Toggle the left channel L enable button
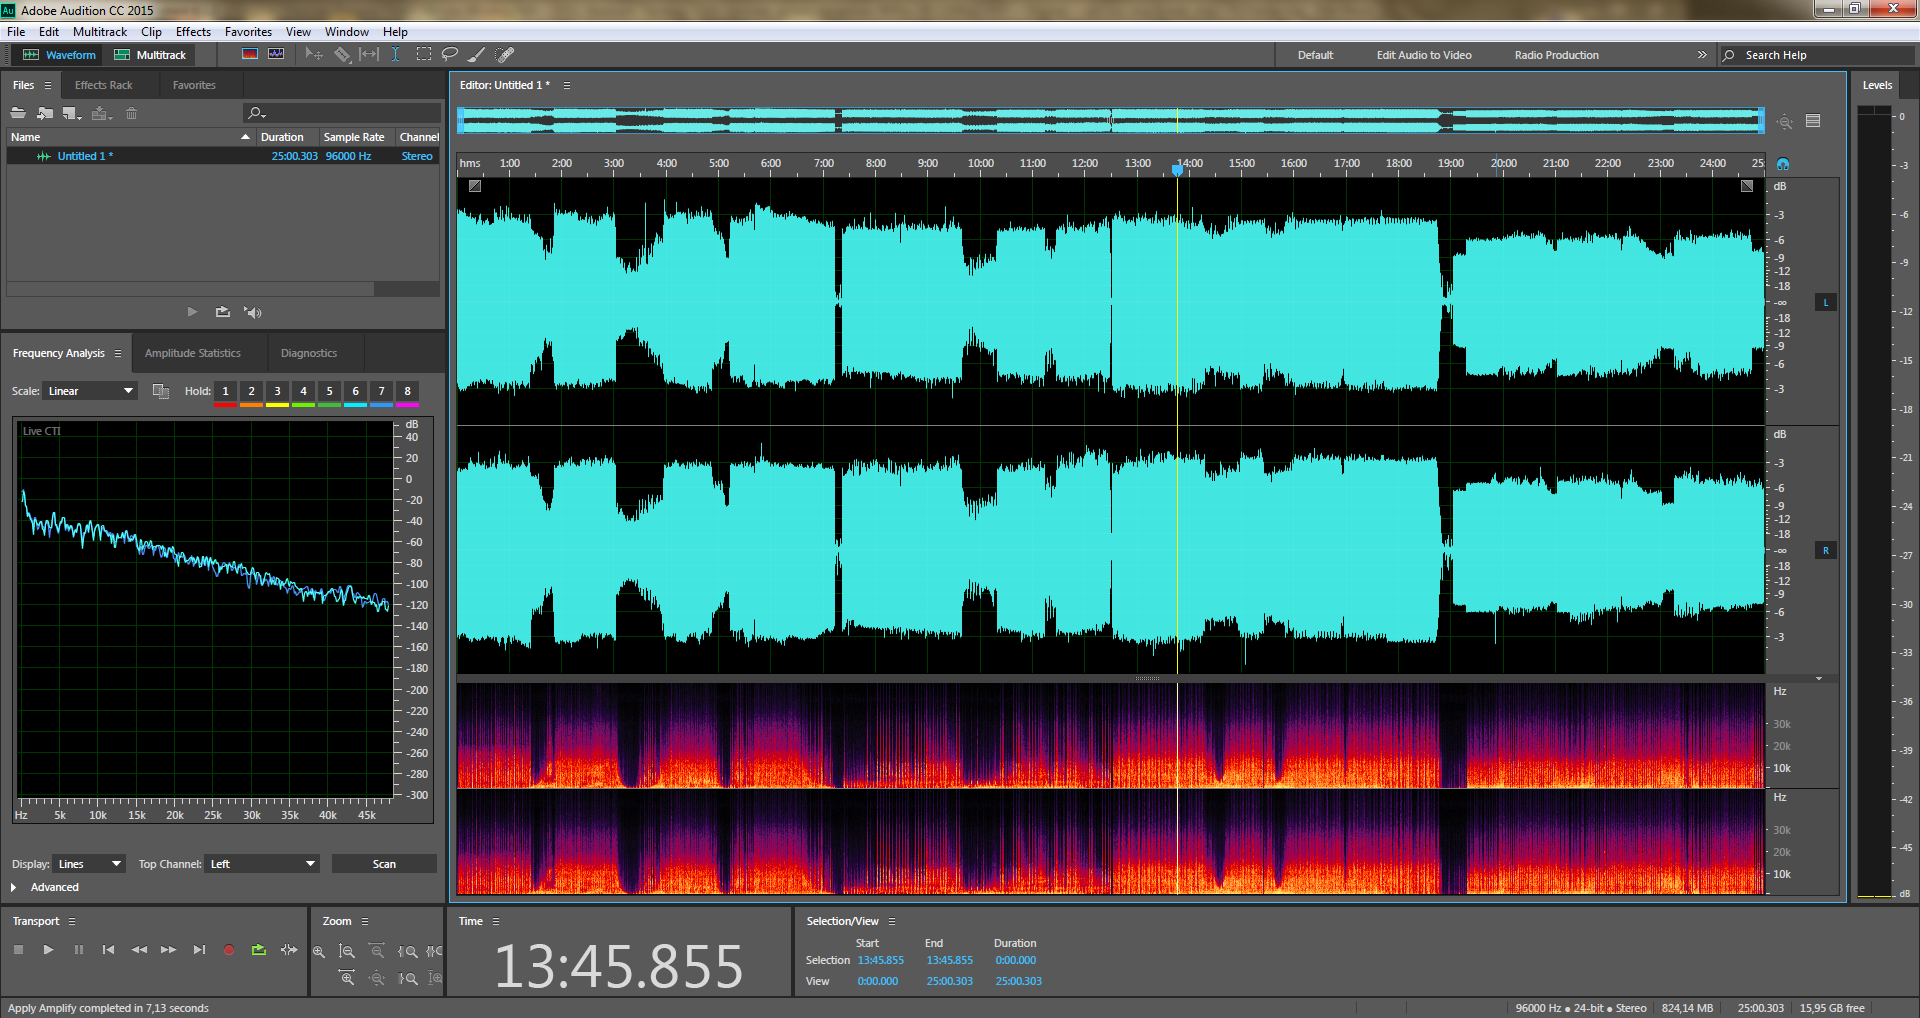The width and height of the screenshot is (1920, 1018). tap(1825, 302)
